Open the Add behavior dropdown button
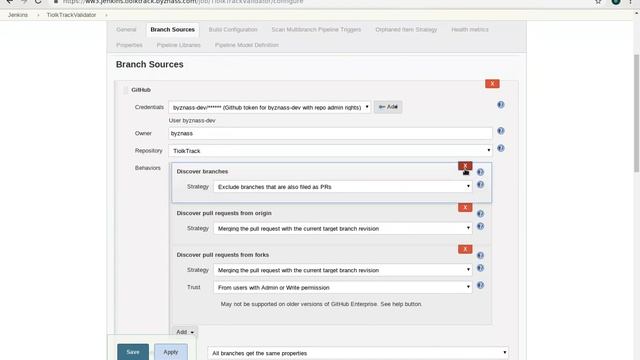 pos(184,332)
